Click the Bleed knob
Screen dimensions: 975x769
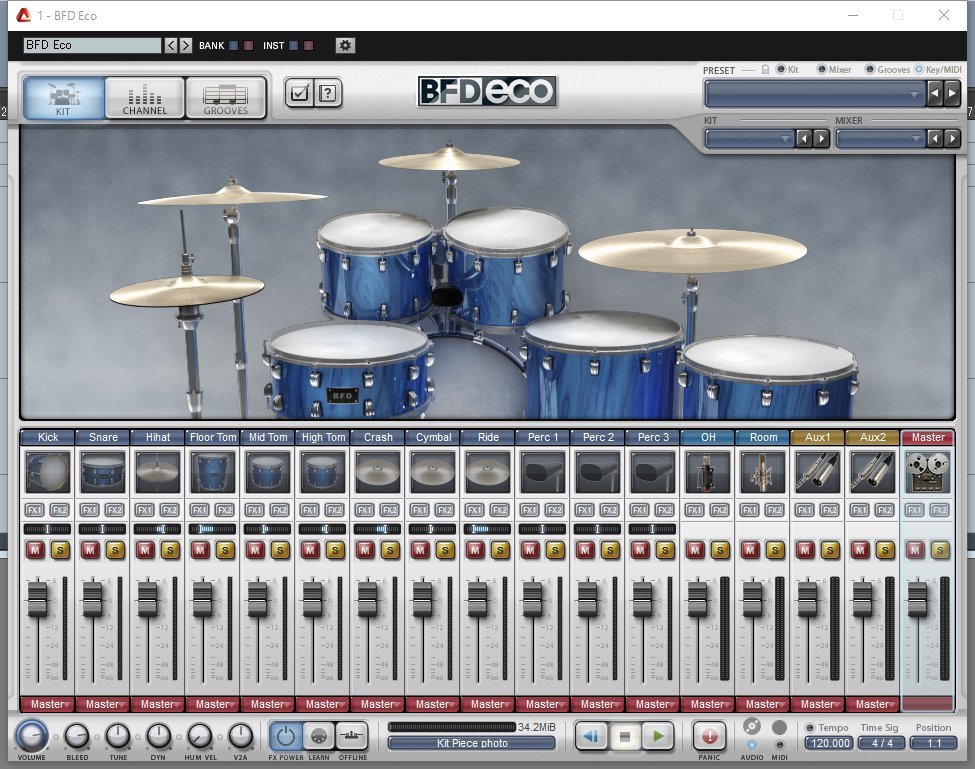pos(77,736)
